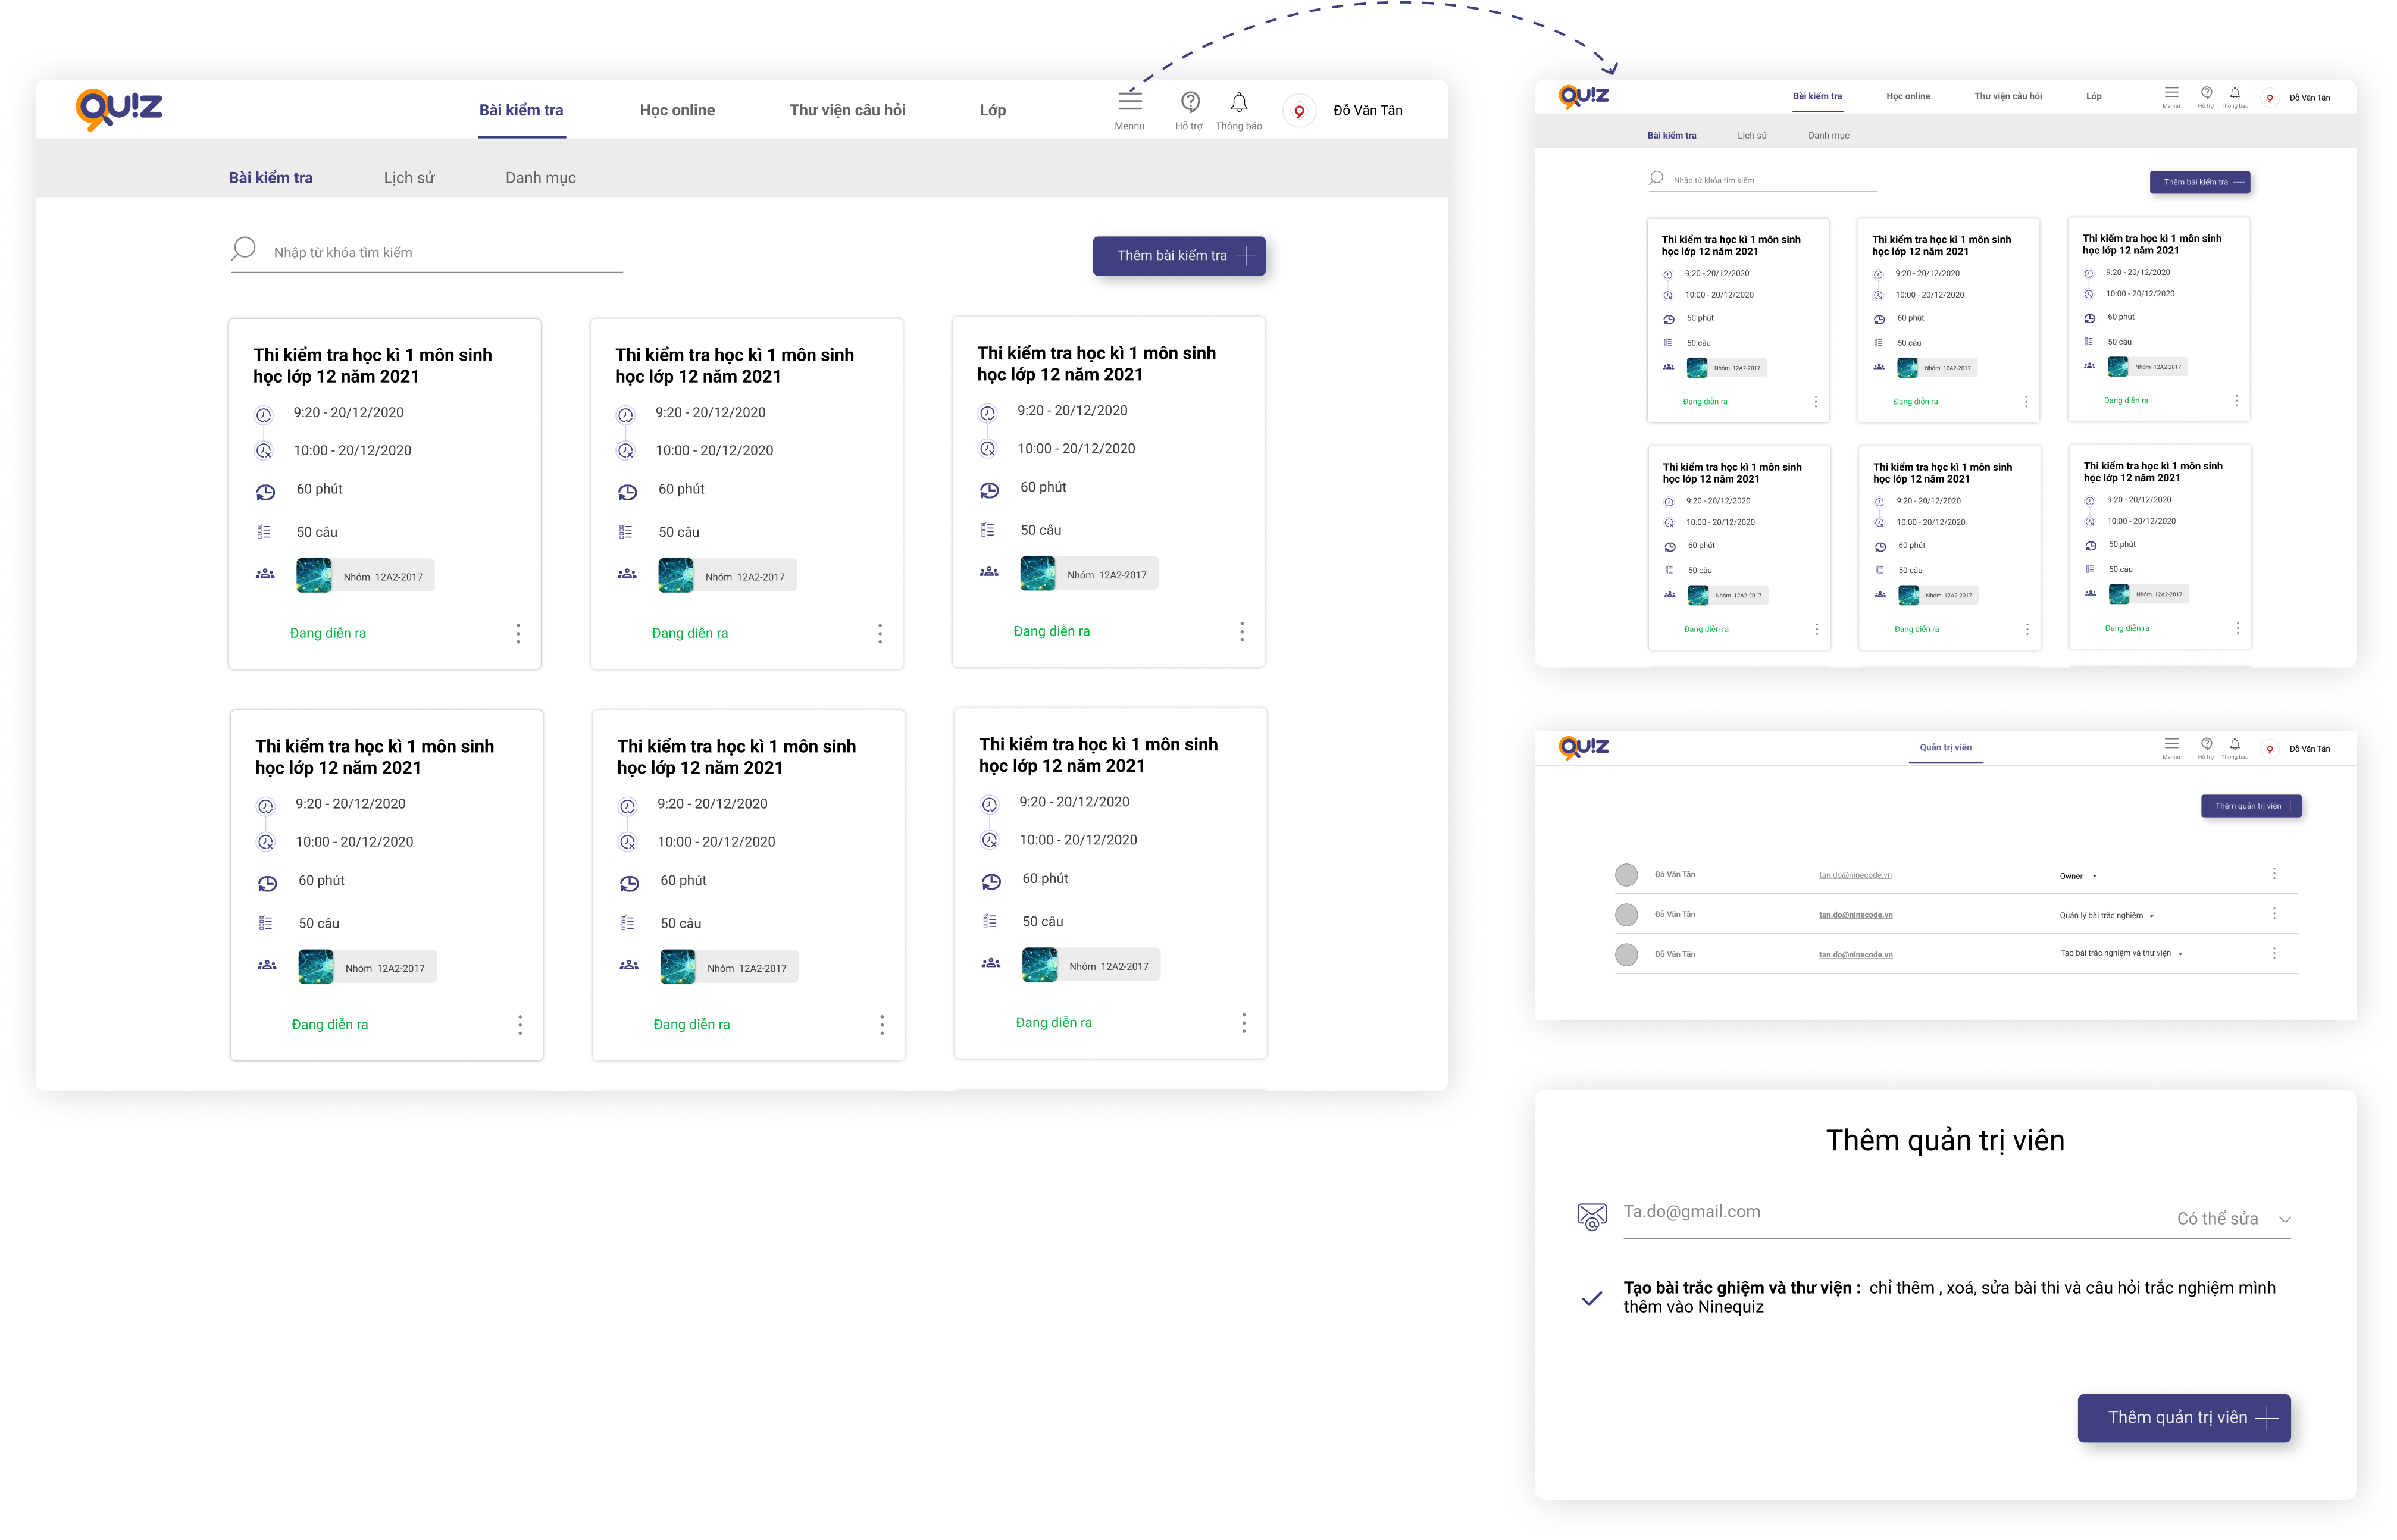The image size is (2397, 1540).
Task: Click Thêm bài kiểm tra in the small test-list screen
Action: click(x=2200, y=182)
